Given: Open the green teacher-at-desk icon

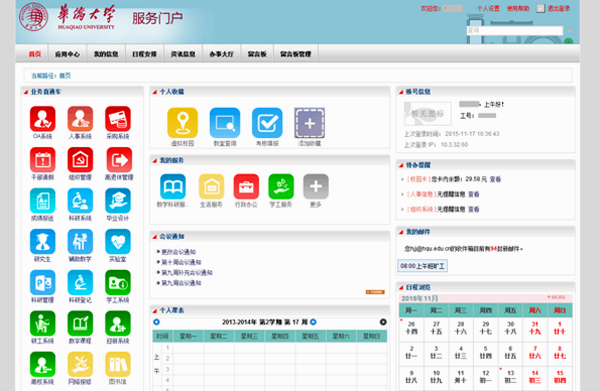Looking at the screenshot, I should coord(42,324).
